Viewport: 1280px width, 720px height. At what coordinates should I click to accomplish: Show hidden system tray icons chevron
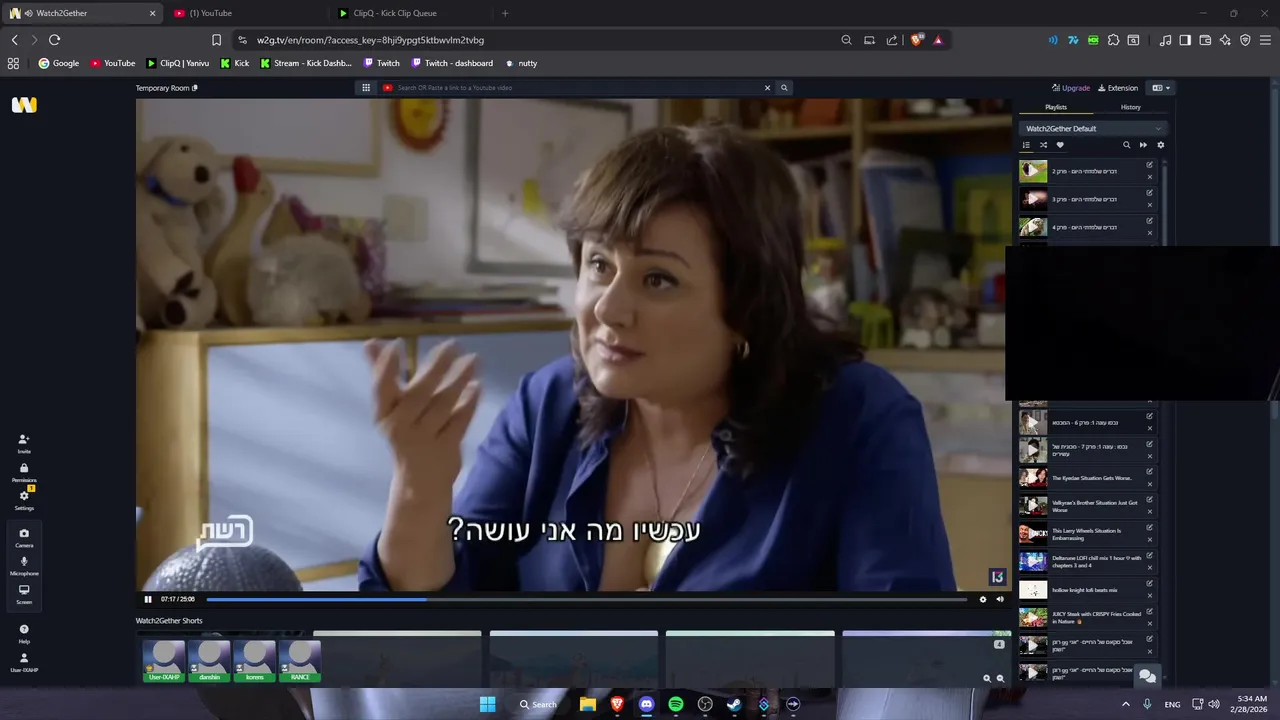(x=1126, y=704)
